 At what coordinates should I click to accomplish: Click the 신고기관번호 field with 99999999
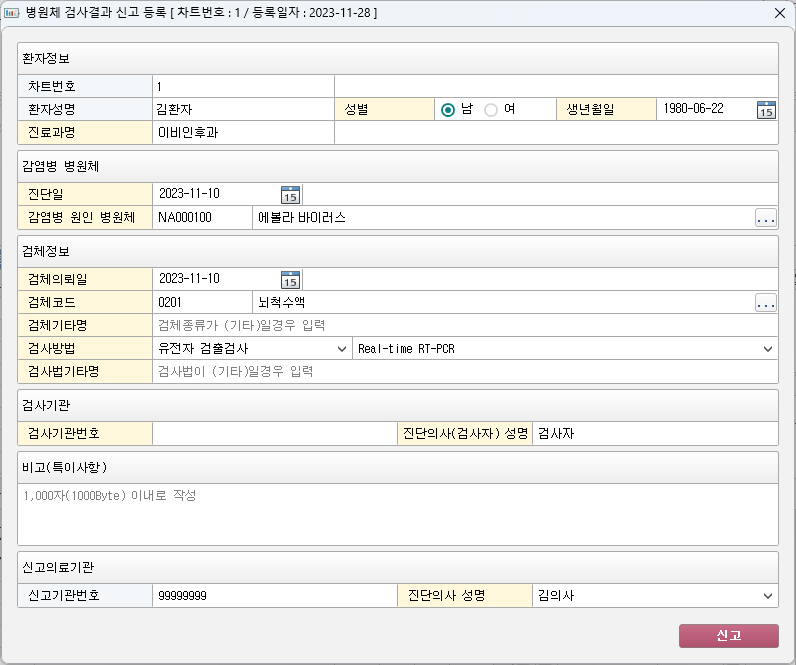click(274, 596)
